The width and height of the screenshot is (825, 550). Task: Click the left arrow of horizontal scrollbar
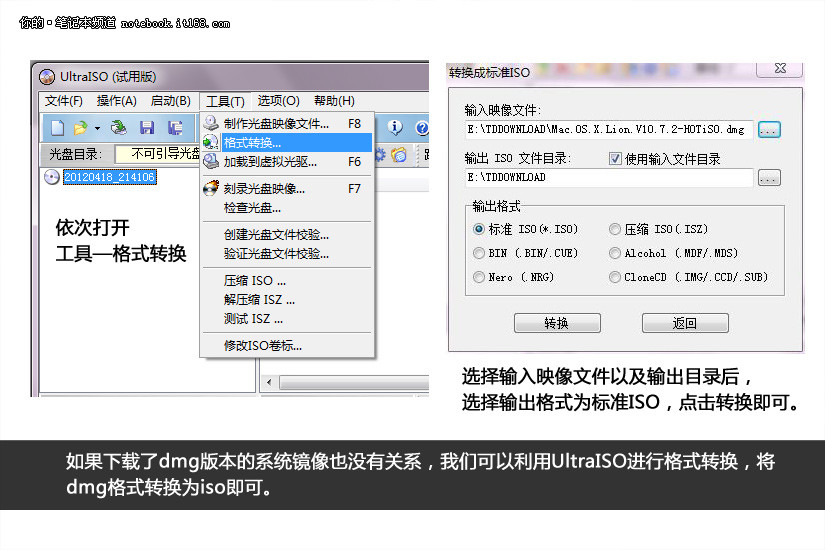tap(269, 382)
